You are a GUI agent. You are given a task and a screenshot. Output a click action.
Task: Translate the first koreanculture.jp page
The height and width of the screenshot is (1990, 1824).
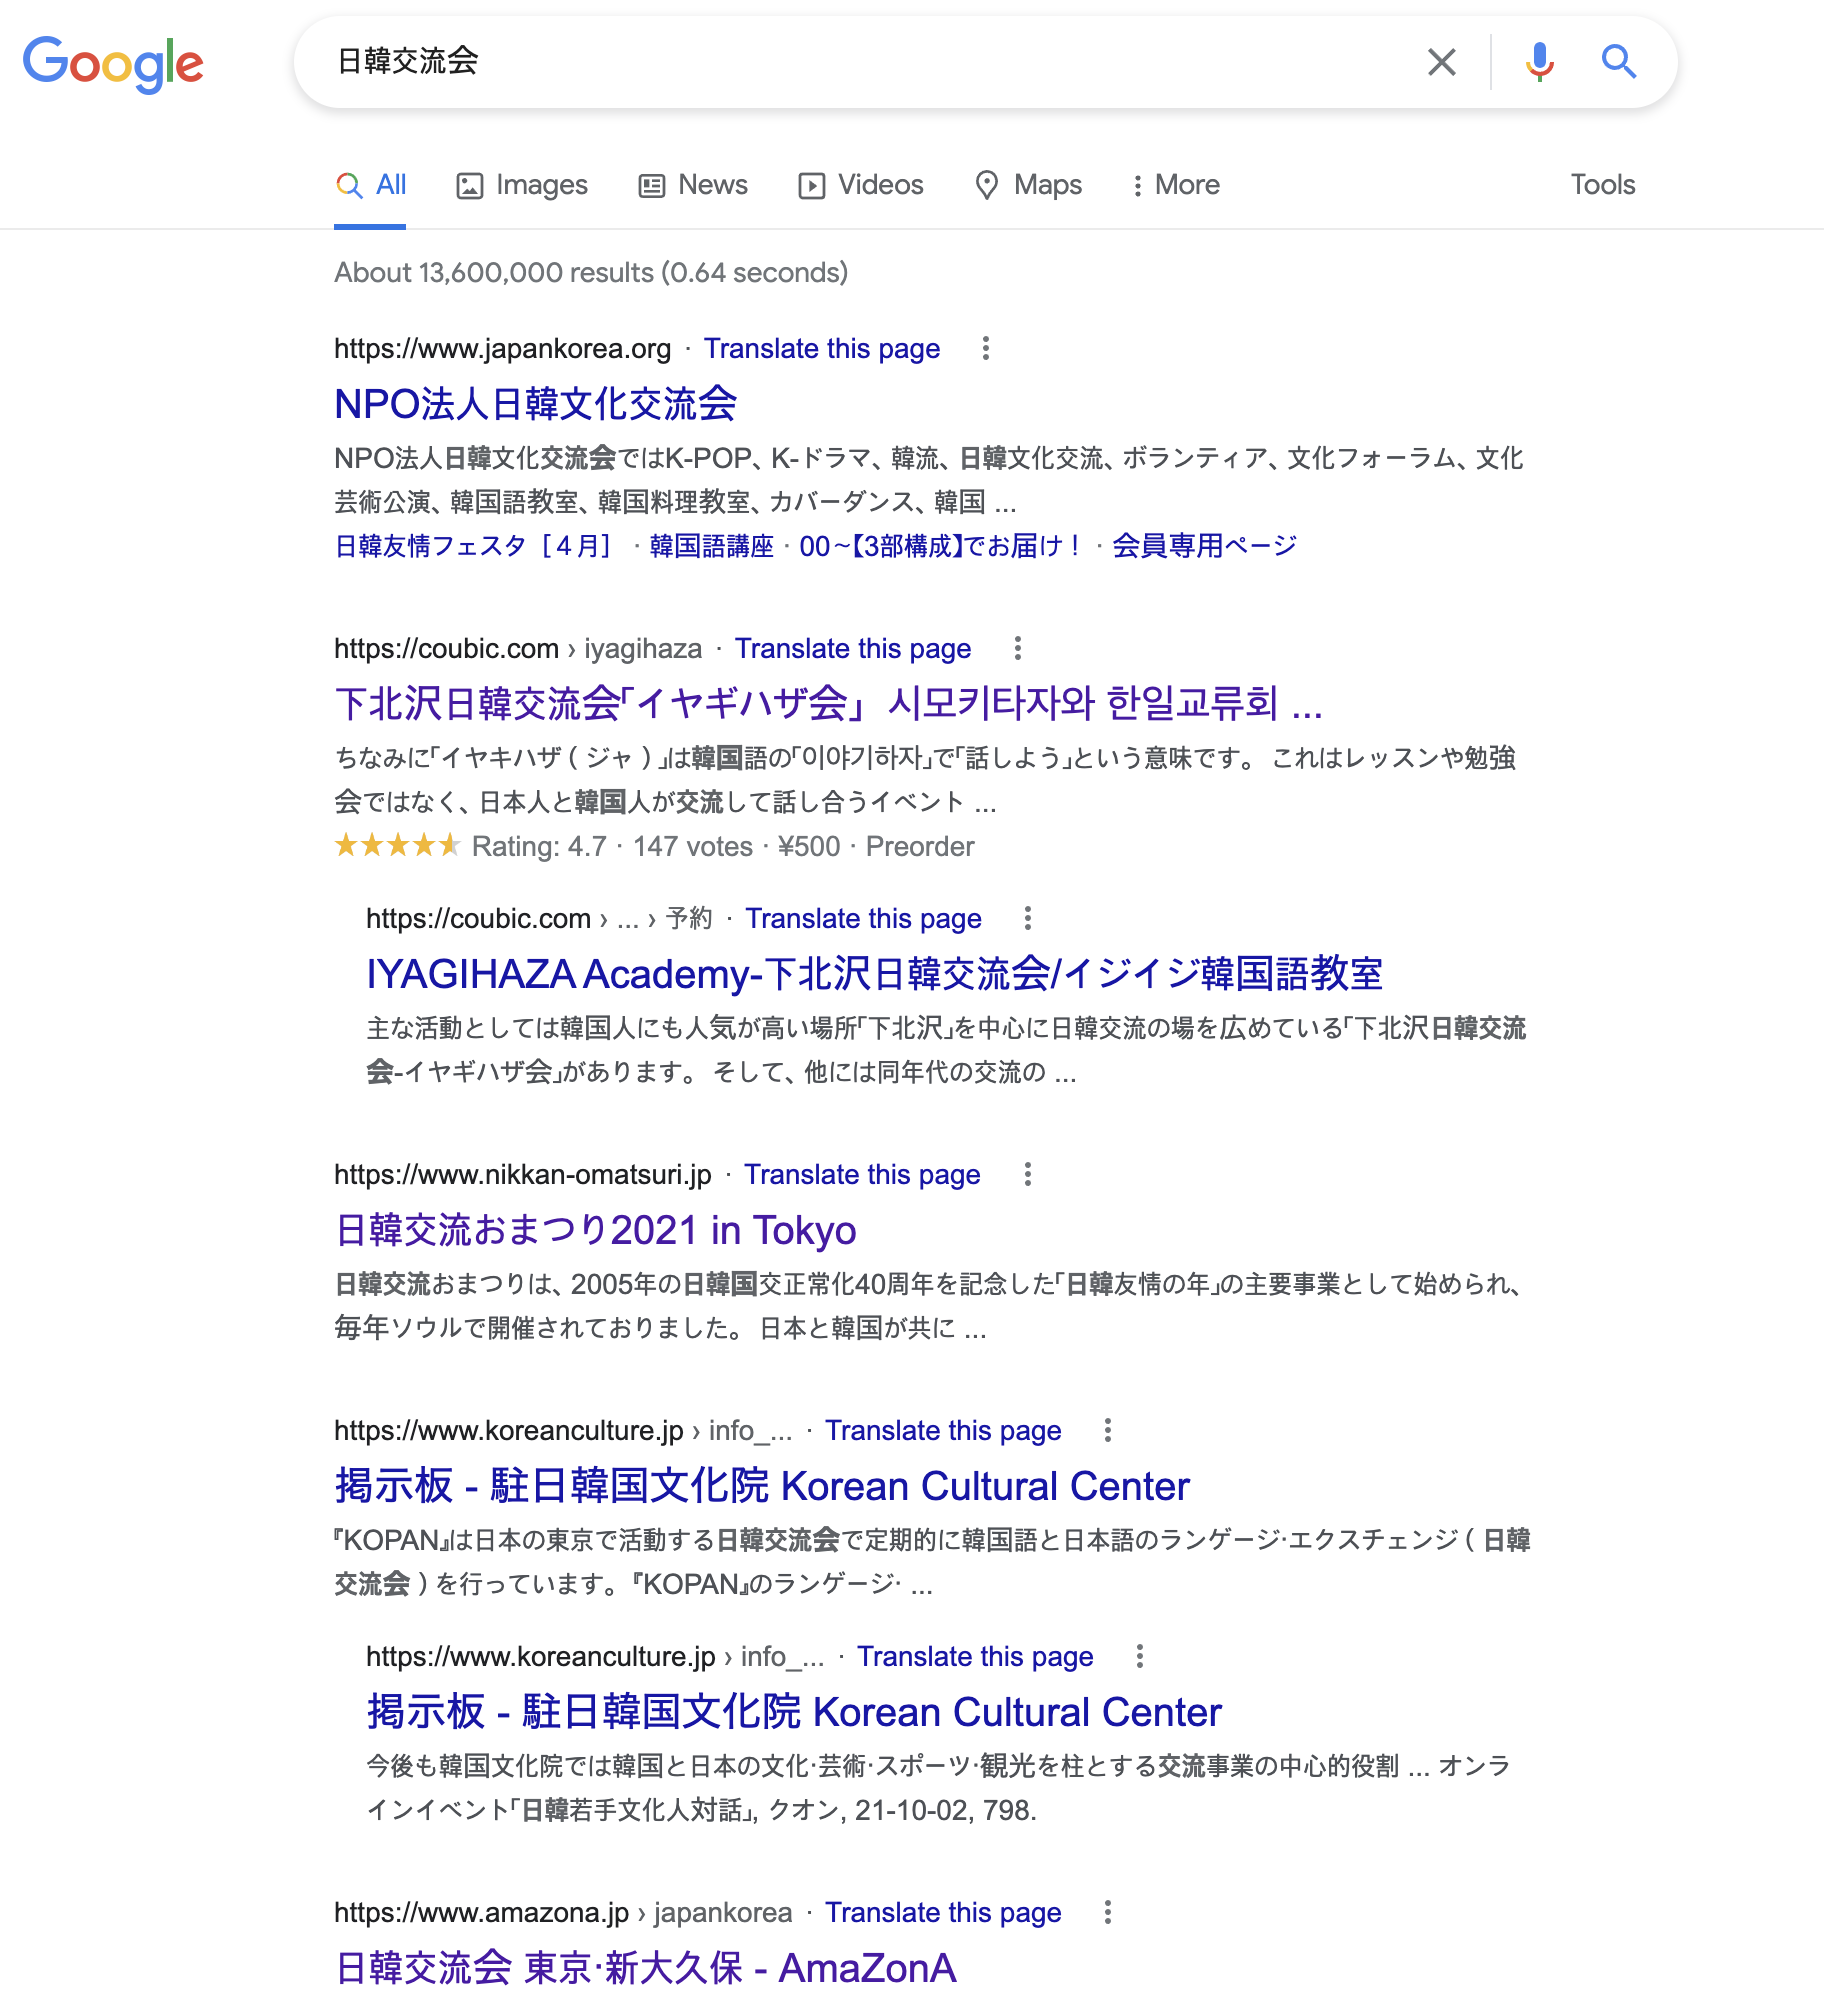pos(943,1430)
